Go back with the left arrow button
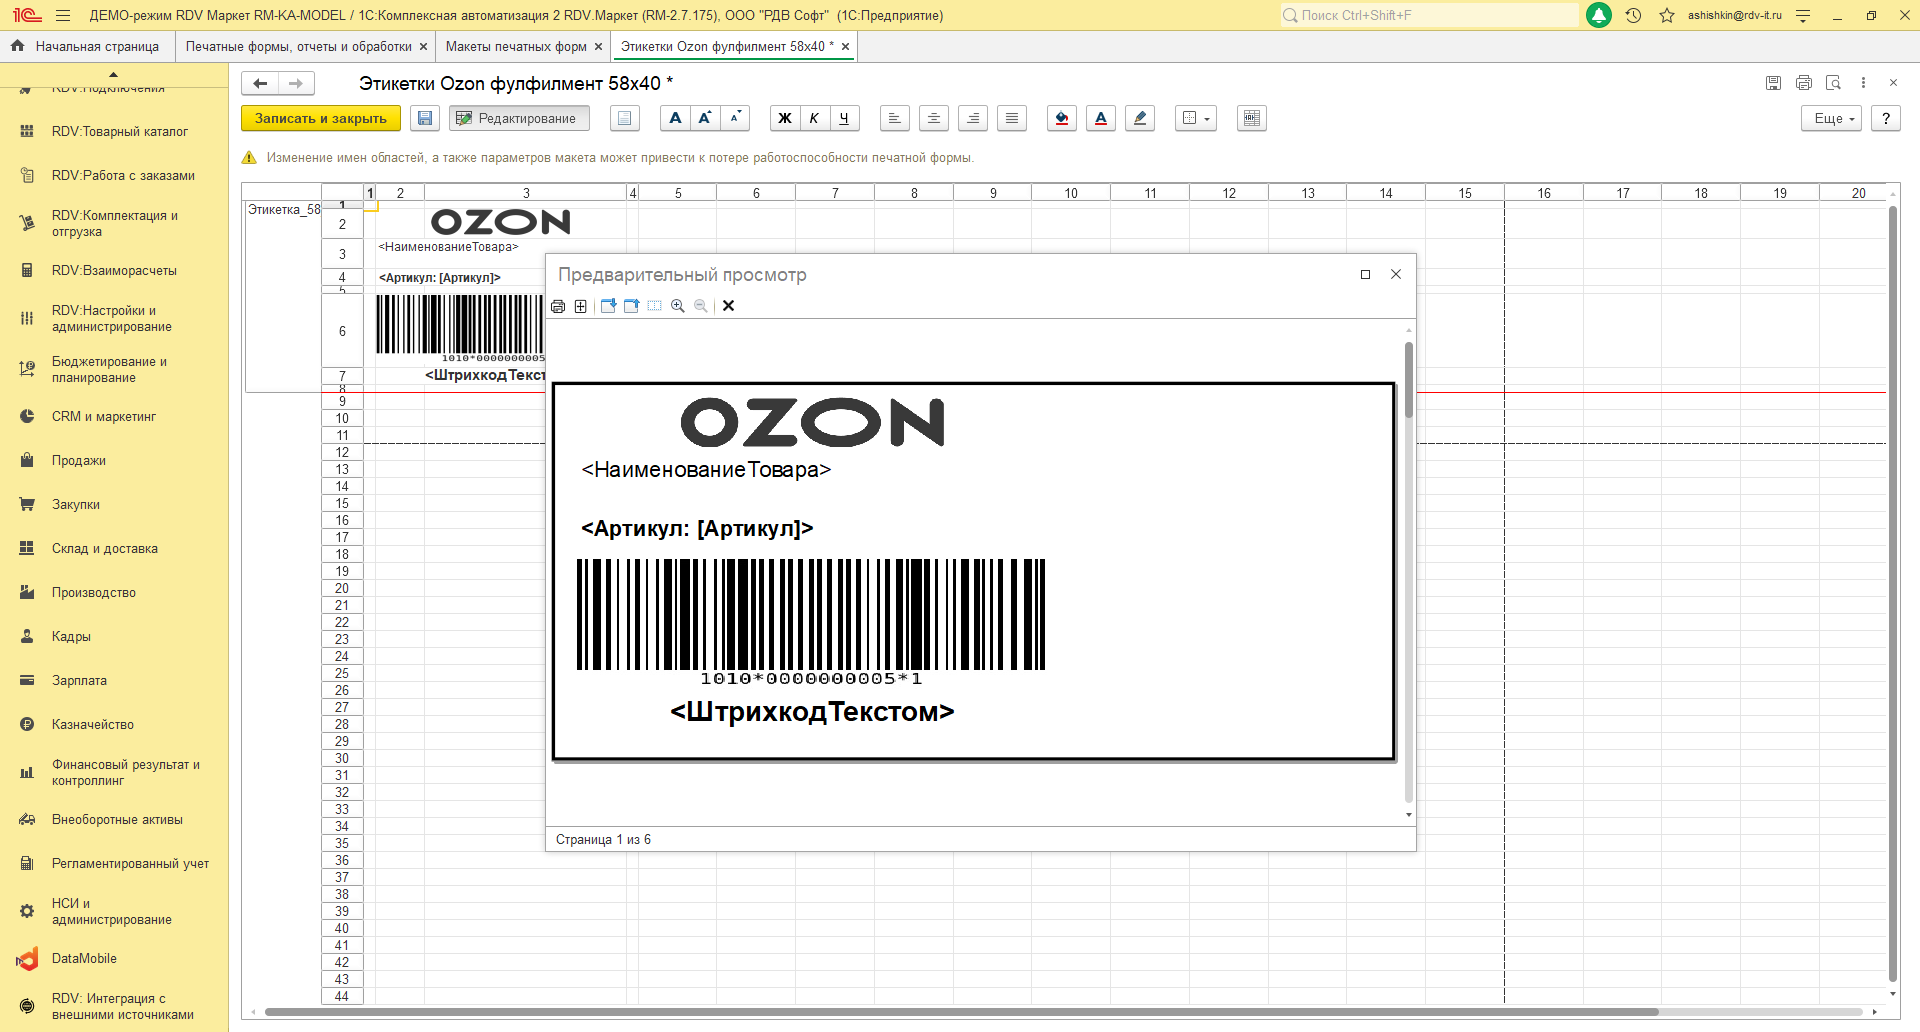Viewport: 1920px width, 1032px height. point(260,84)
